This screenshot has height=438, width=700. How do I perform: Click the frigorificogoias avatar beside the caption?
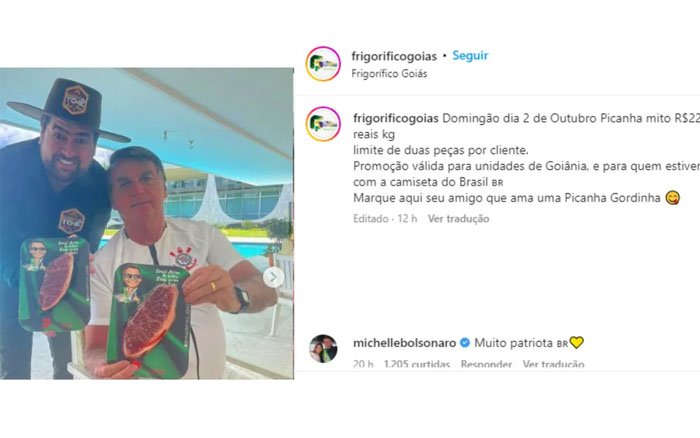[323, 124]
